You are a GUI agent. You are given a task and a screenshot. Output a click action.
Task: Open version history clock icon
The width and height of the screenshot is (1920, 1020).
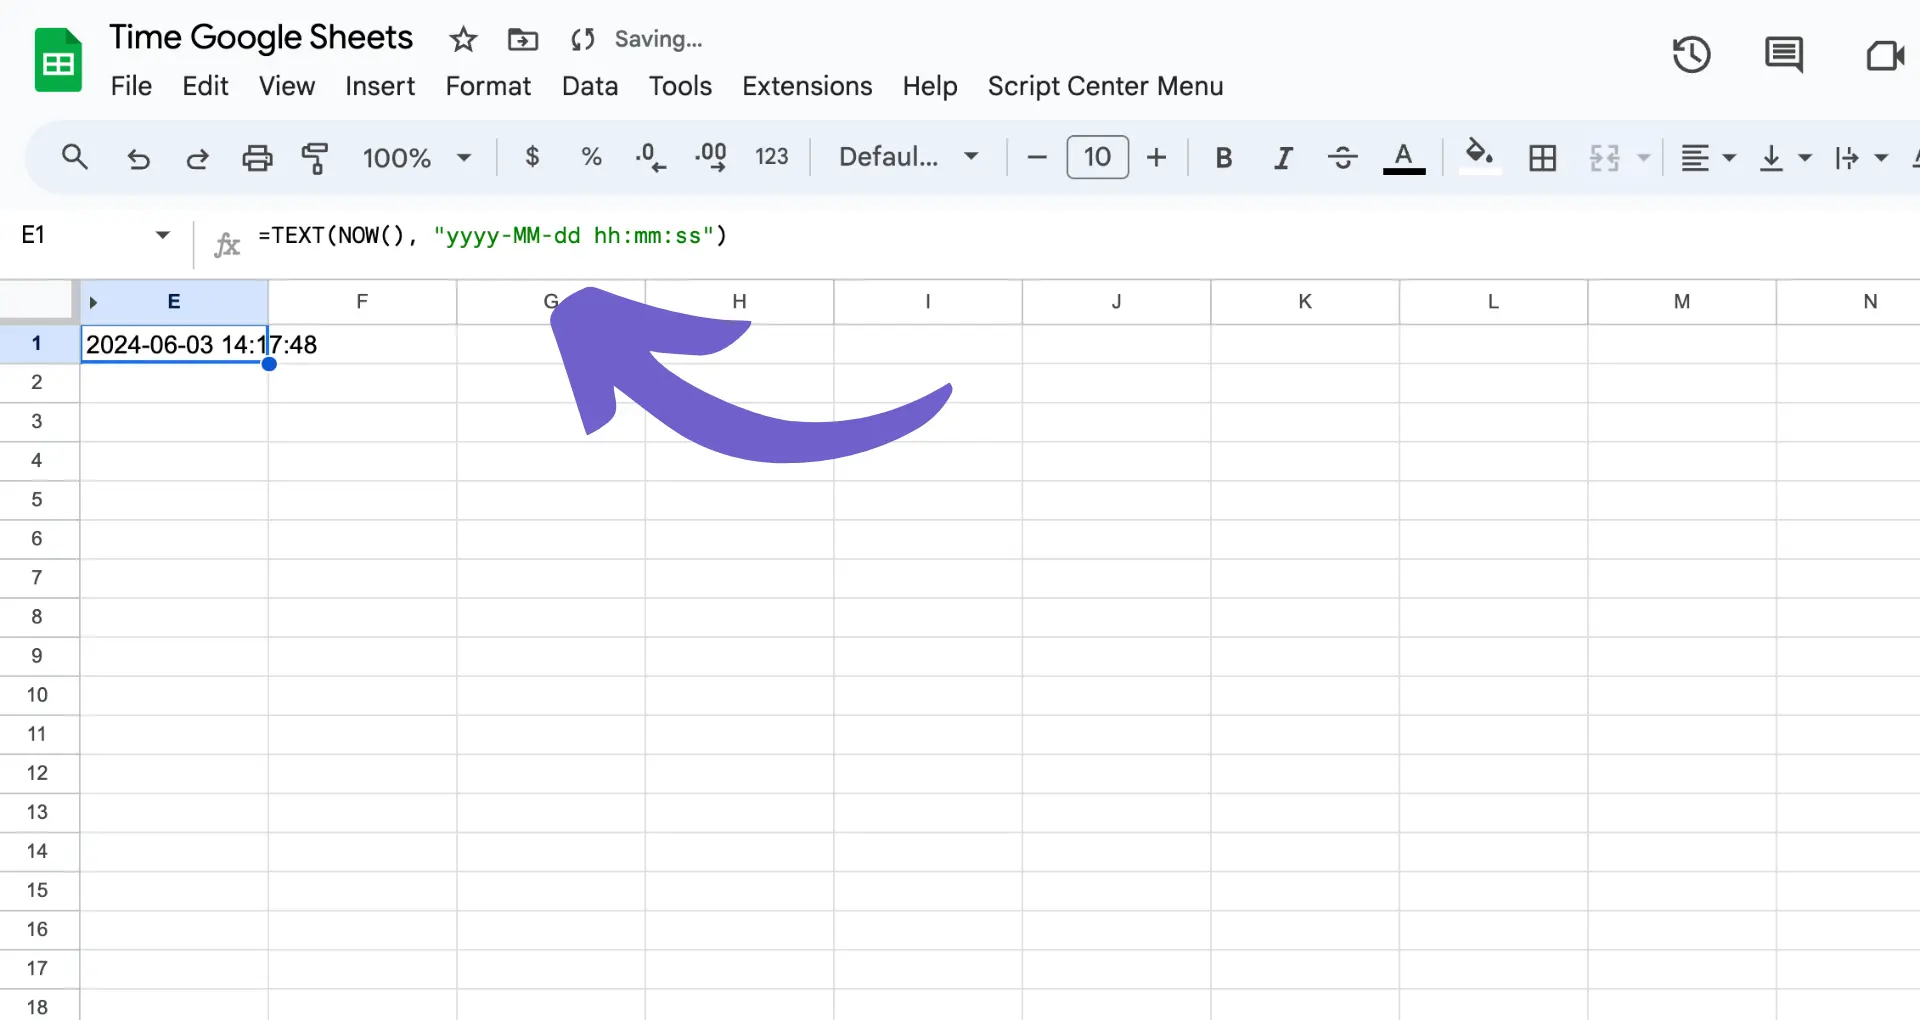point(1692,55)
